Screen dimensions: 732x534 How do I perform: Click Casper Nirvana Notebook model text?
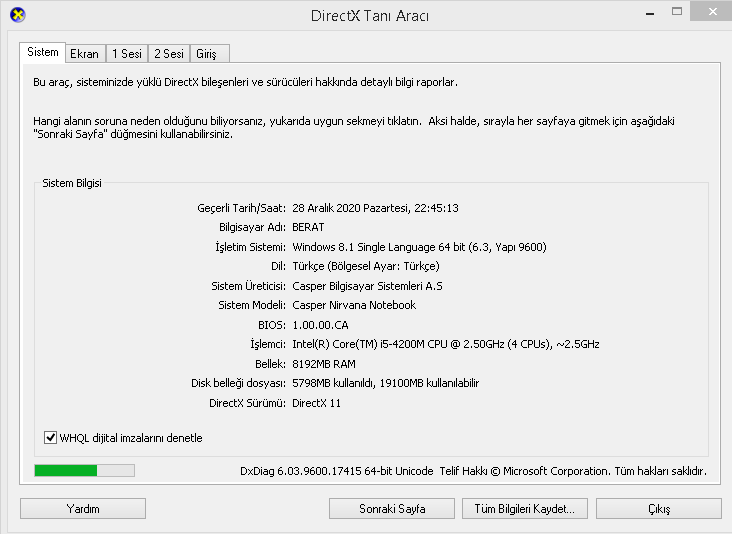354,305
